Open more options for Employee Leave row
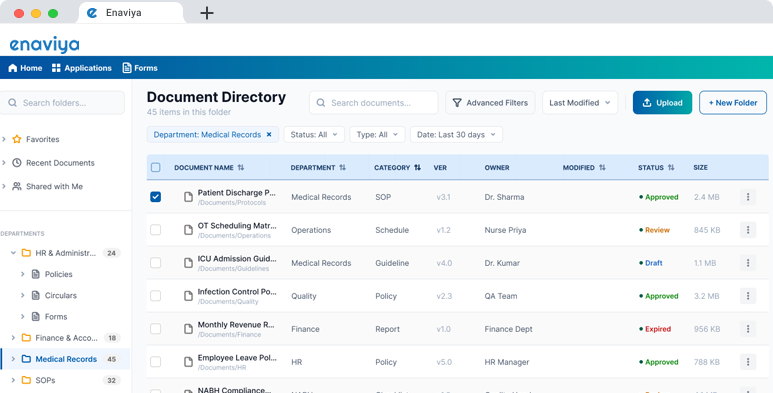Image resolution: width=773 pixels, height=393 pixels. [x=748, y=362]
